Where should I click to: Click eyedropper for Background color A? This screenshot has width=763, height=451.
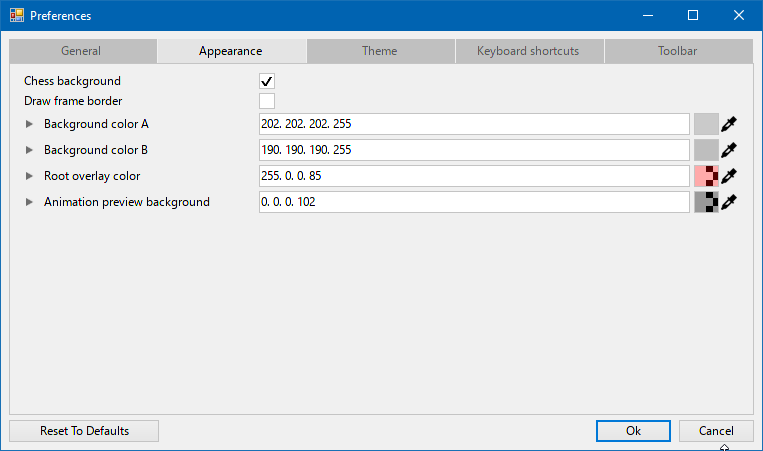[730, 124]
